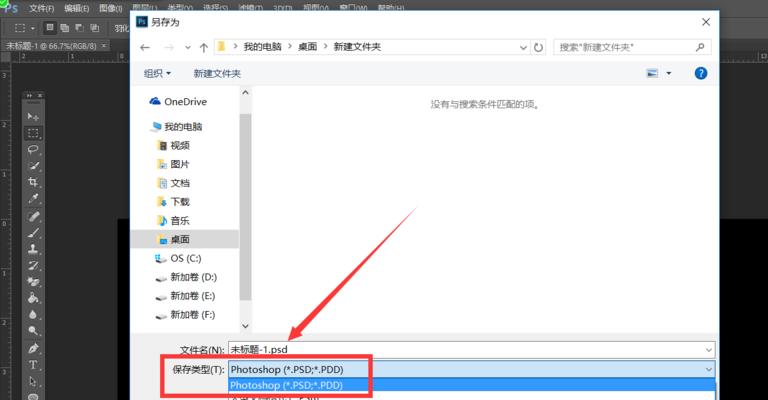Go forward in the Save As dialog
This screenshot has height=400, width=768.
click(168, 47)
